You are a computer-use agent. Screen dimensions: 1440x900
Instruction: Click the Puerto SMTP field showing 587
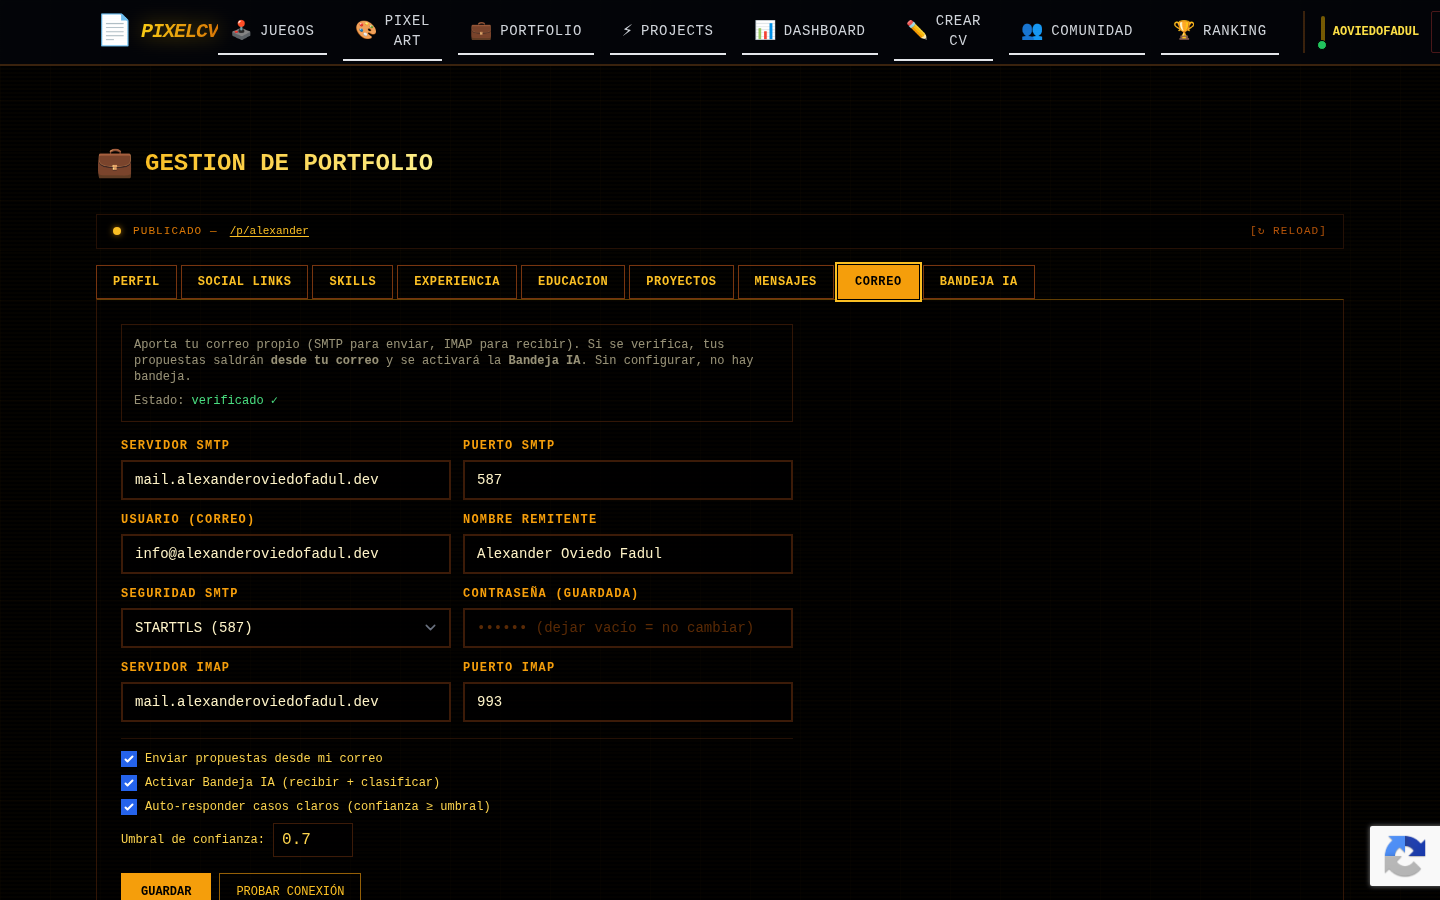628,480
